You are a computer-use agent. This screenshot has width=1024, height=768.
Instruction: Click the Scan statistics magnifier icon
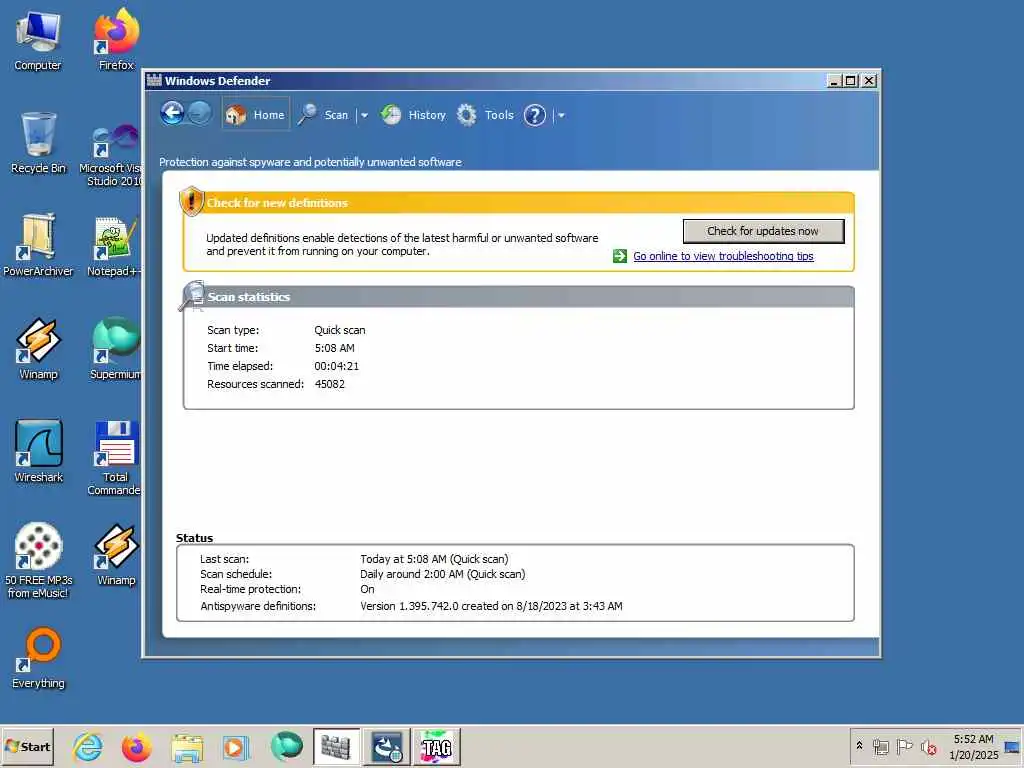point(192,295)
